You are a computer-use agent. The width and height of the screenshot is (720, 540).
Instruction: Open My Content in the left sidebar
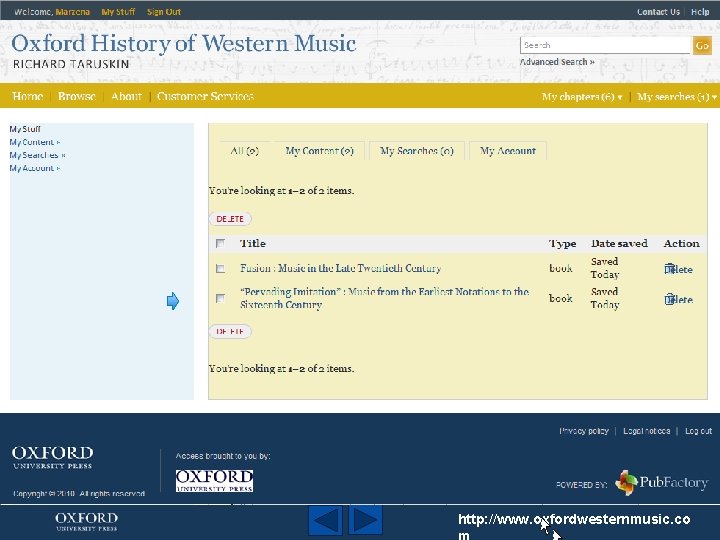(x=35, y=142)
